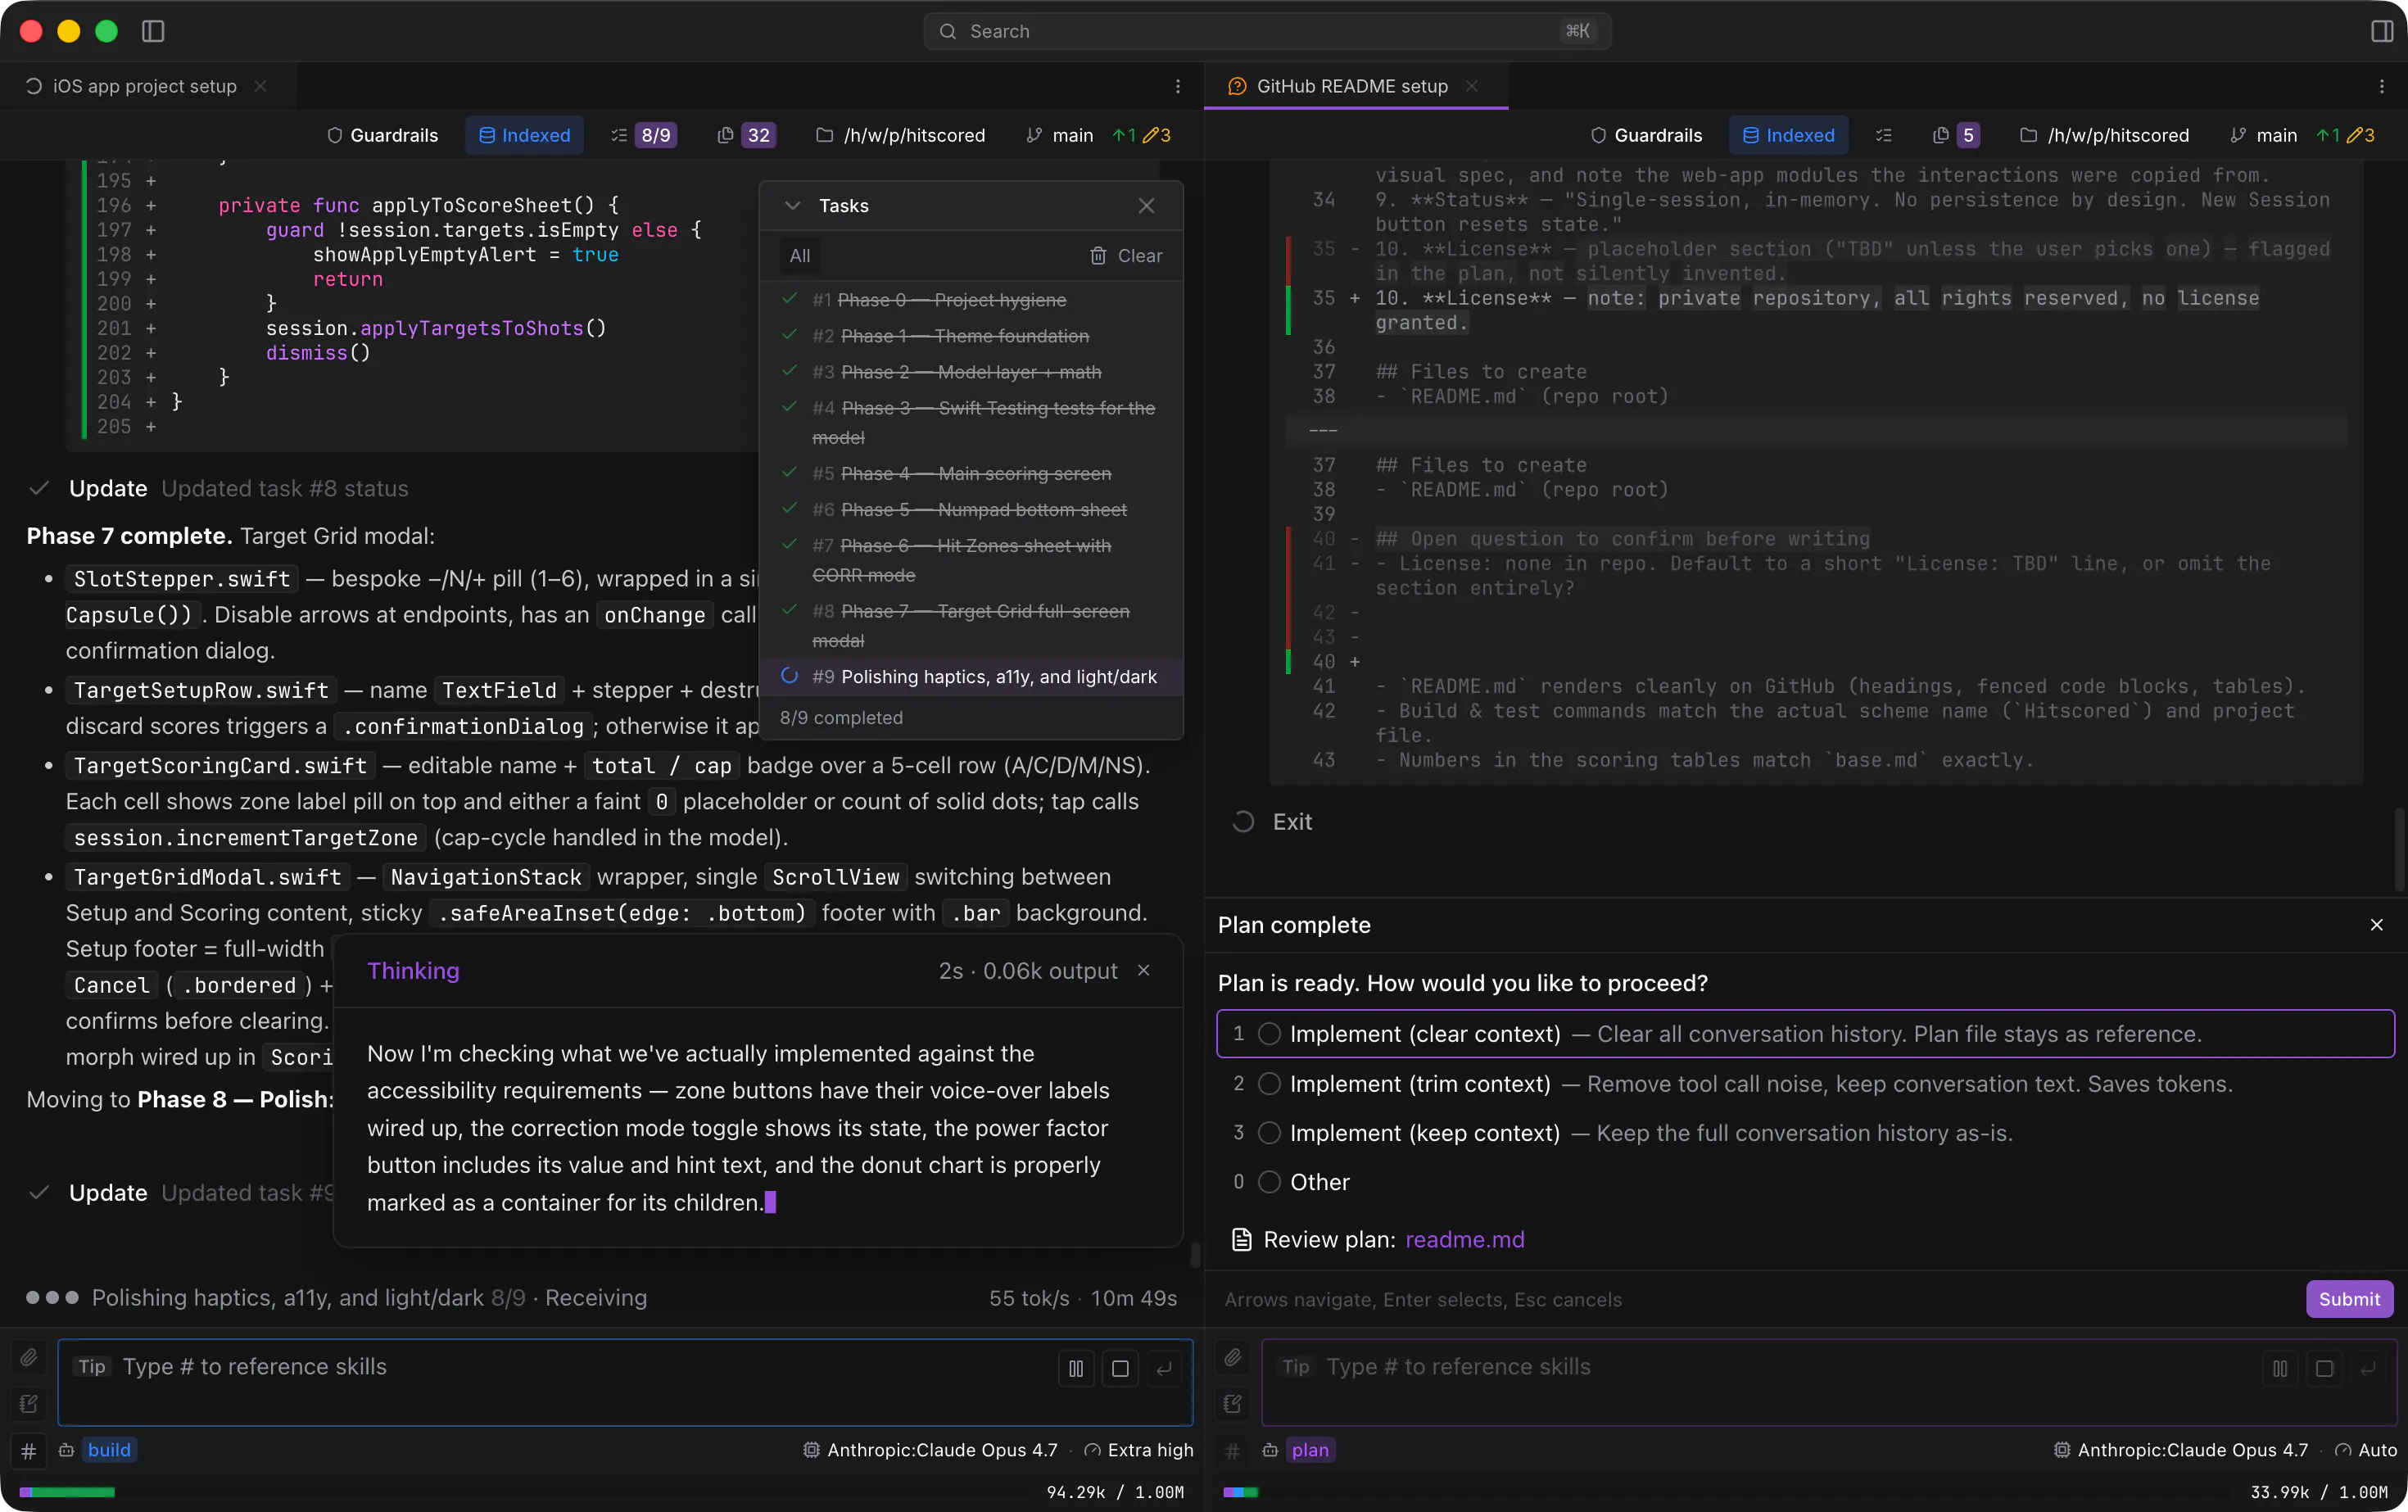
Task: Click hash skills icon in right pane
Action: tap(1233, 1450)
